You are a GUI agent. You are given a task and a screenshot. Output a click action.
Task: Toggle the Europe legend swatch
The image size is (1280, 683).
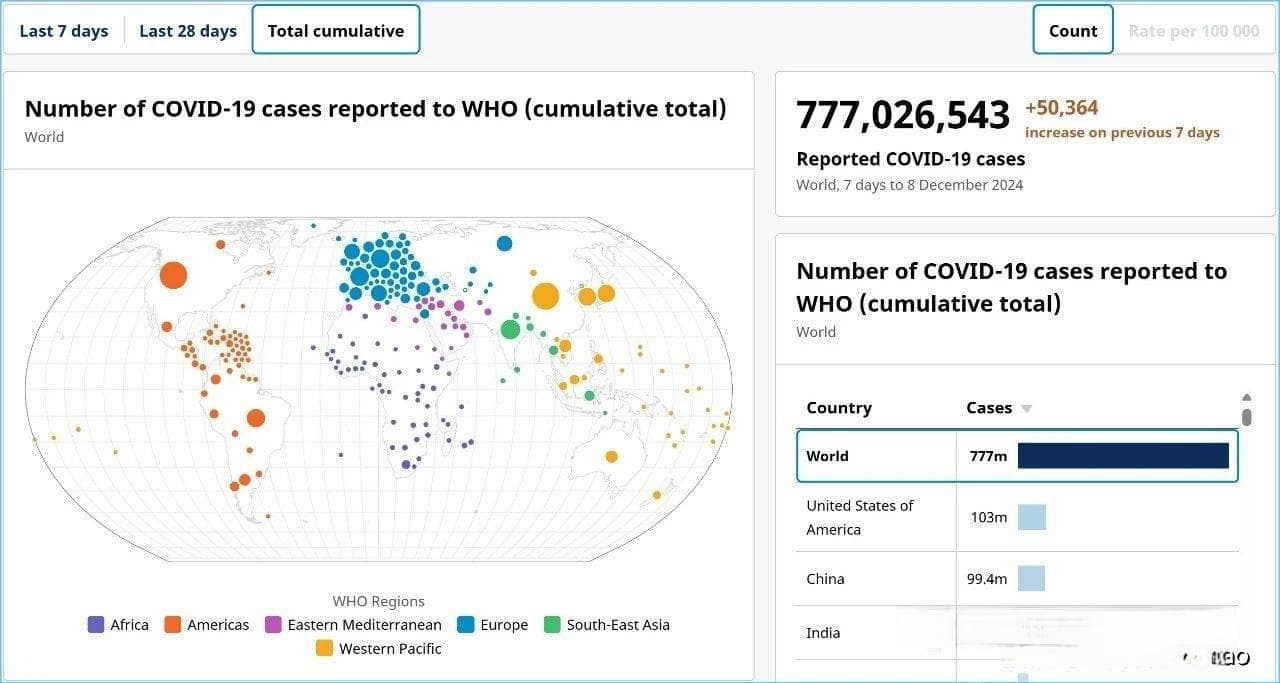pos(466,625)
